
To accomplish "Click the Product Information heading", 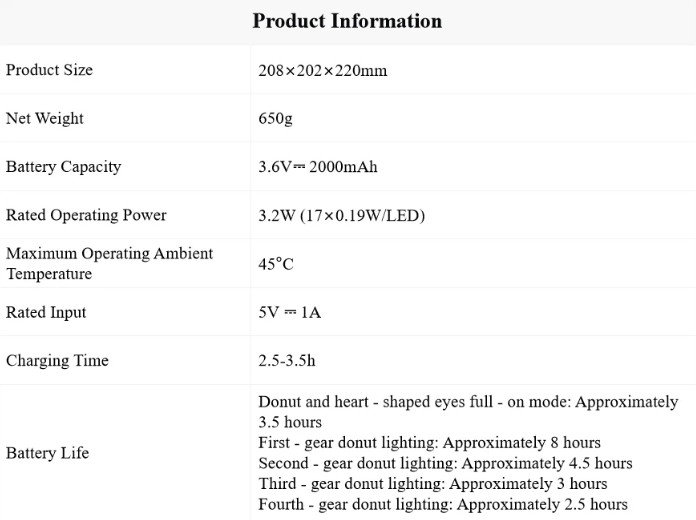I will [x=347, y=21].
